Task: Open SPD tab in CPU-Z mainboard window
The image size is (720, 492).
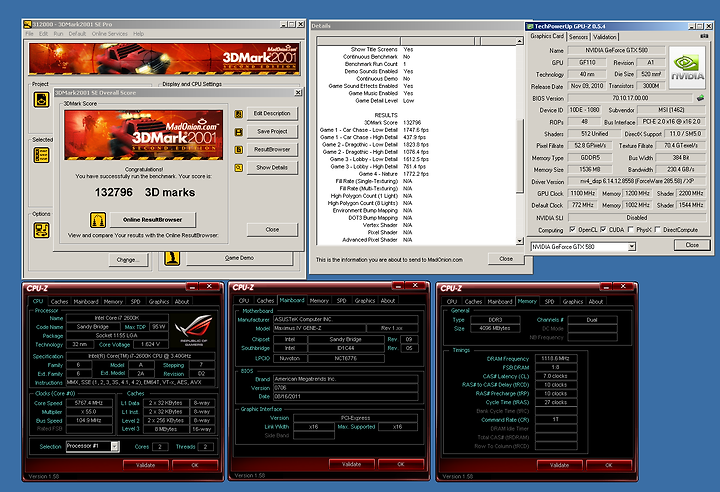Action: (341, 300)
